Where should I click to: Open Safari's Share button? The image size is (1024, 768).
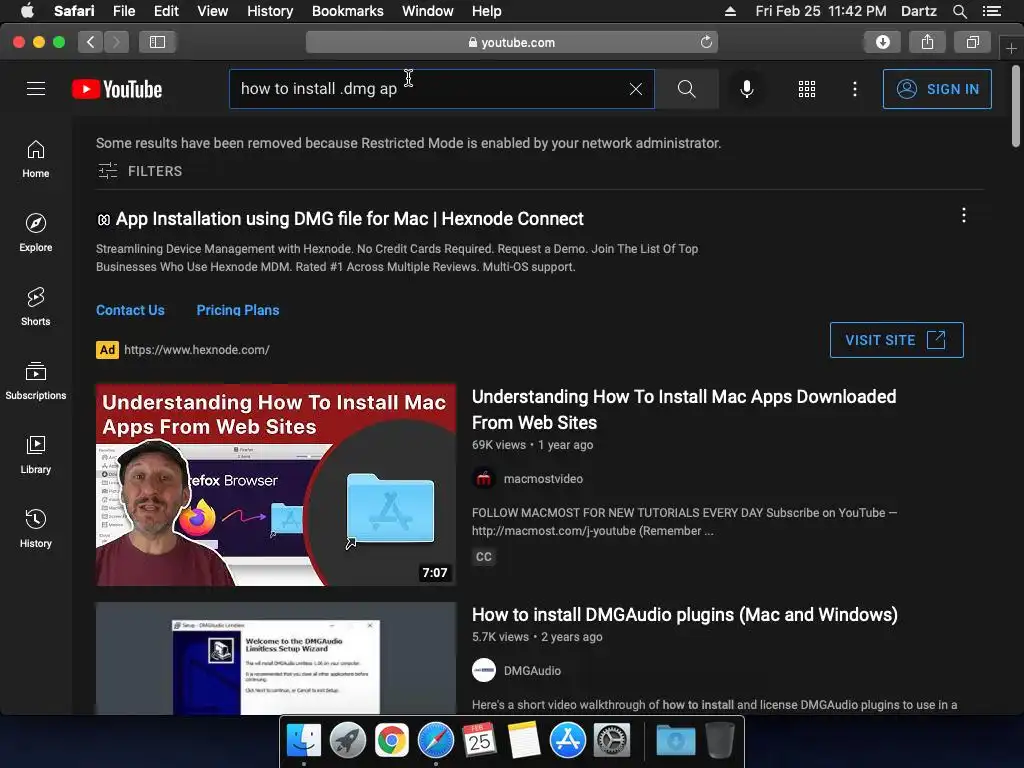tap(927, 42)
